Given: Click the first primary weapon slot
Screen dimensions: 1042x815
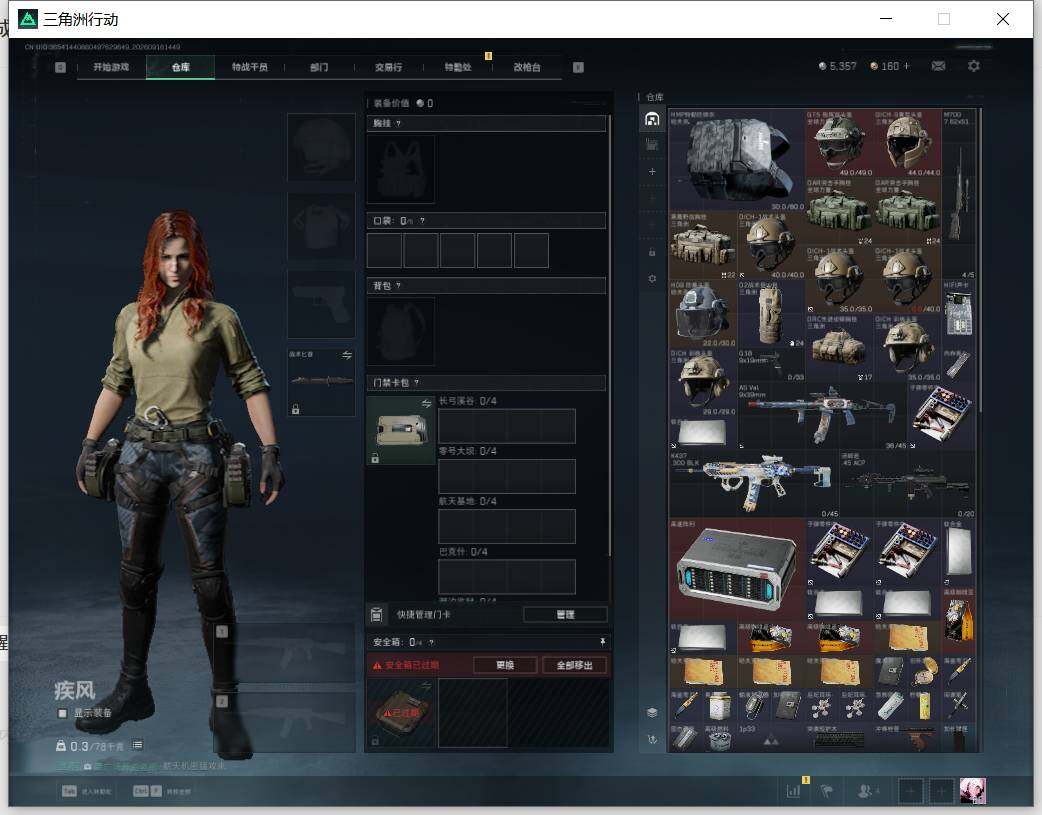Looking at the screenshot, I should (284, 654).
